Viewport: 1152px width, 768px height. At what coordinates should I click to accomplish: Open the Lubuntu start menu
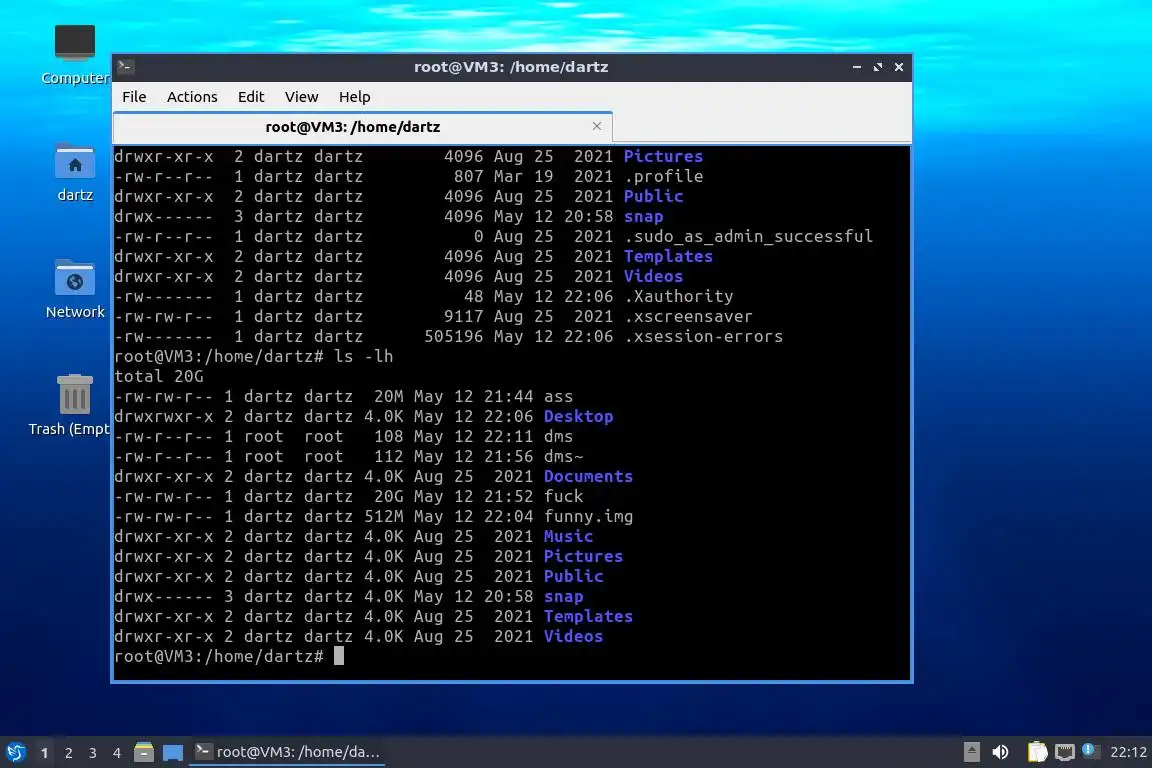15,752
